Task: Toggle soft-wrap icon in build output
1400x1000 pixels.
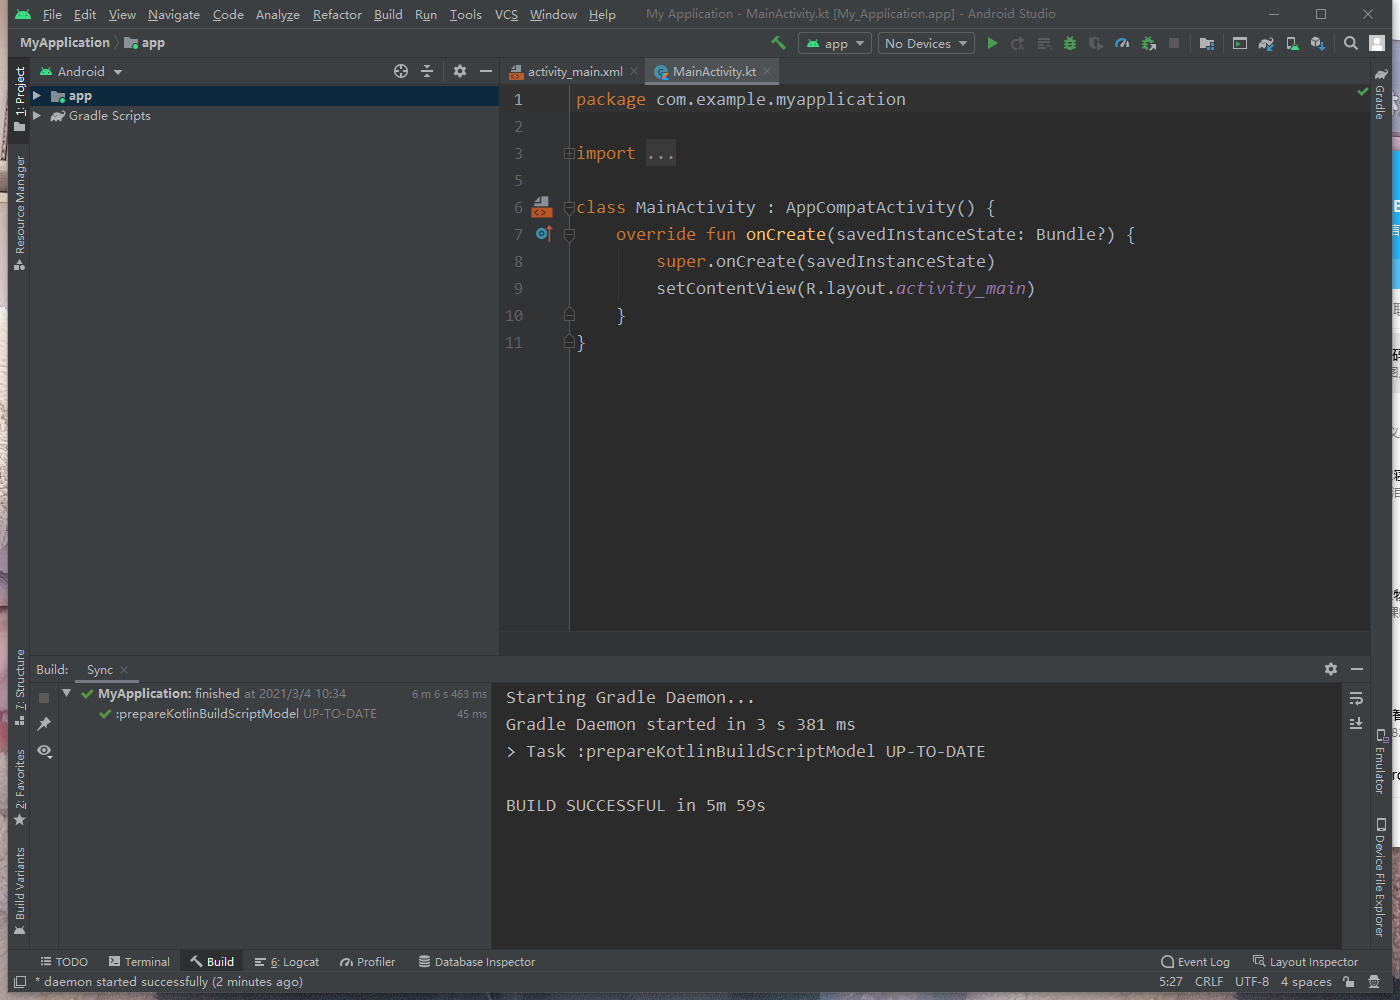Action: (1356, 698)
